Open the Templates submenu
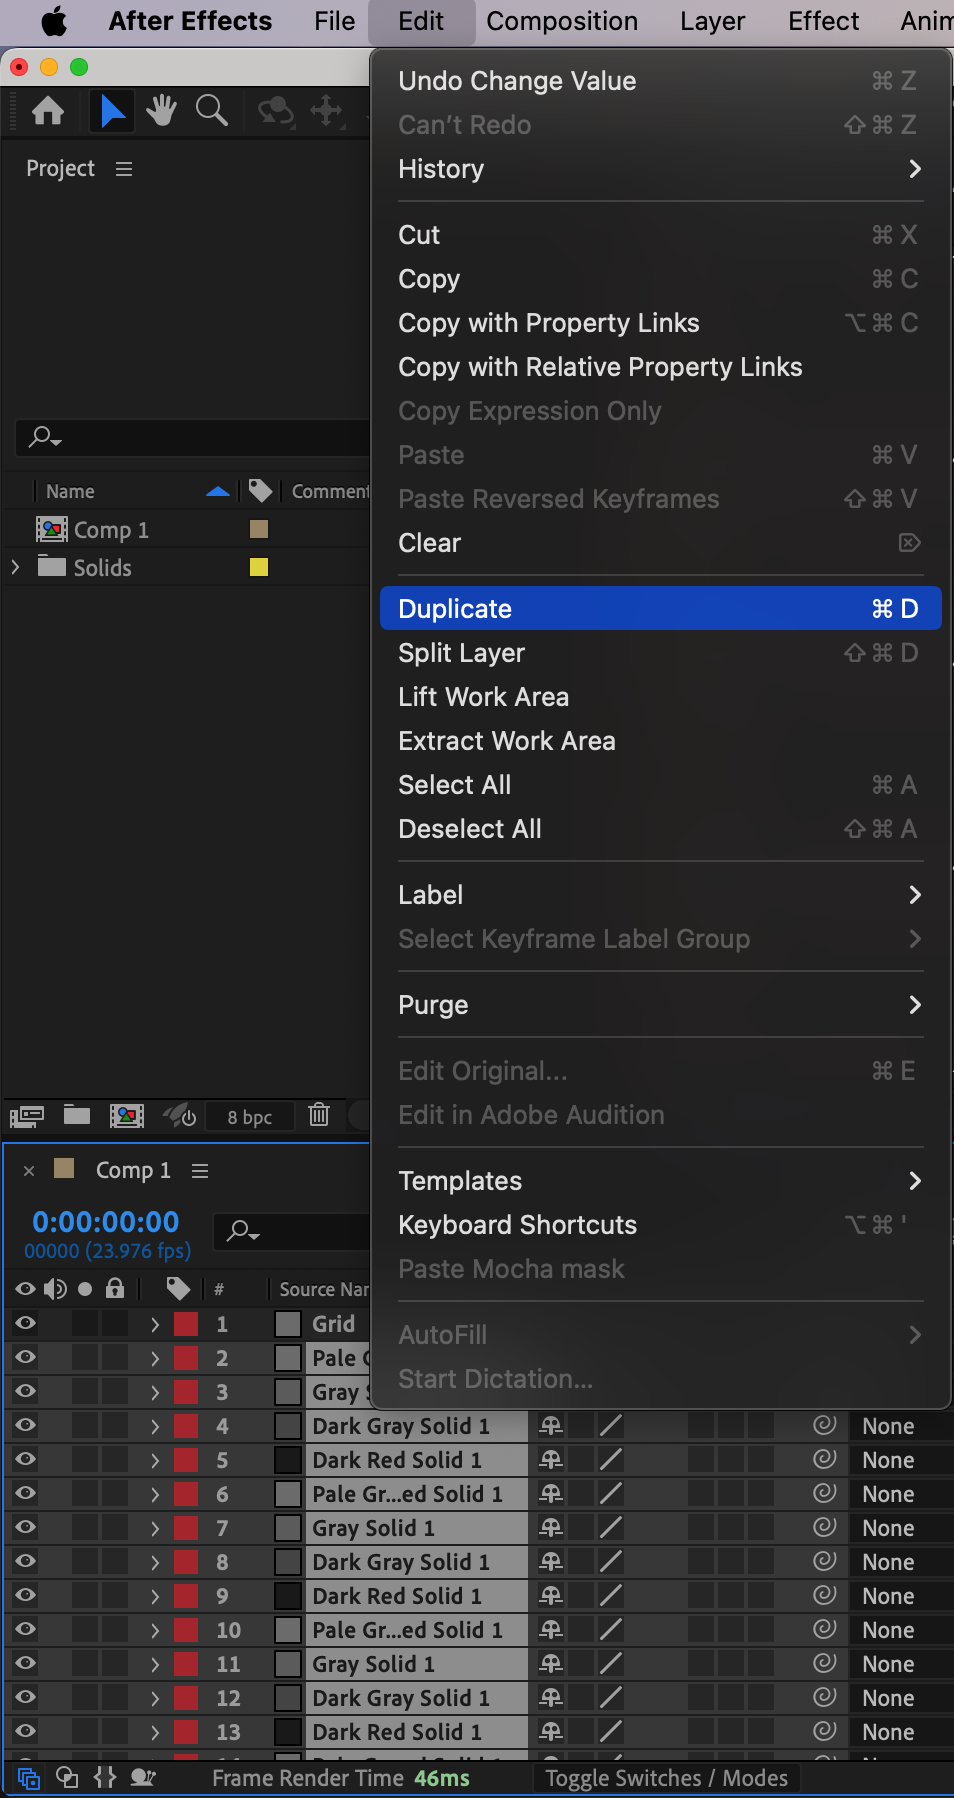The height and width of the screenshot is (1798, 954). (660, 1181)
